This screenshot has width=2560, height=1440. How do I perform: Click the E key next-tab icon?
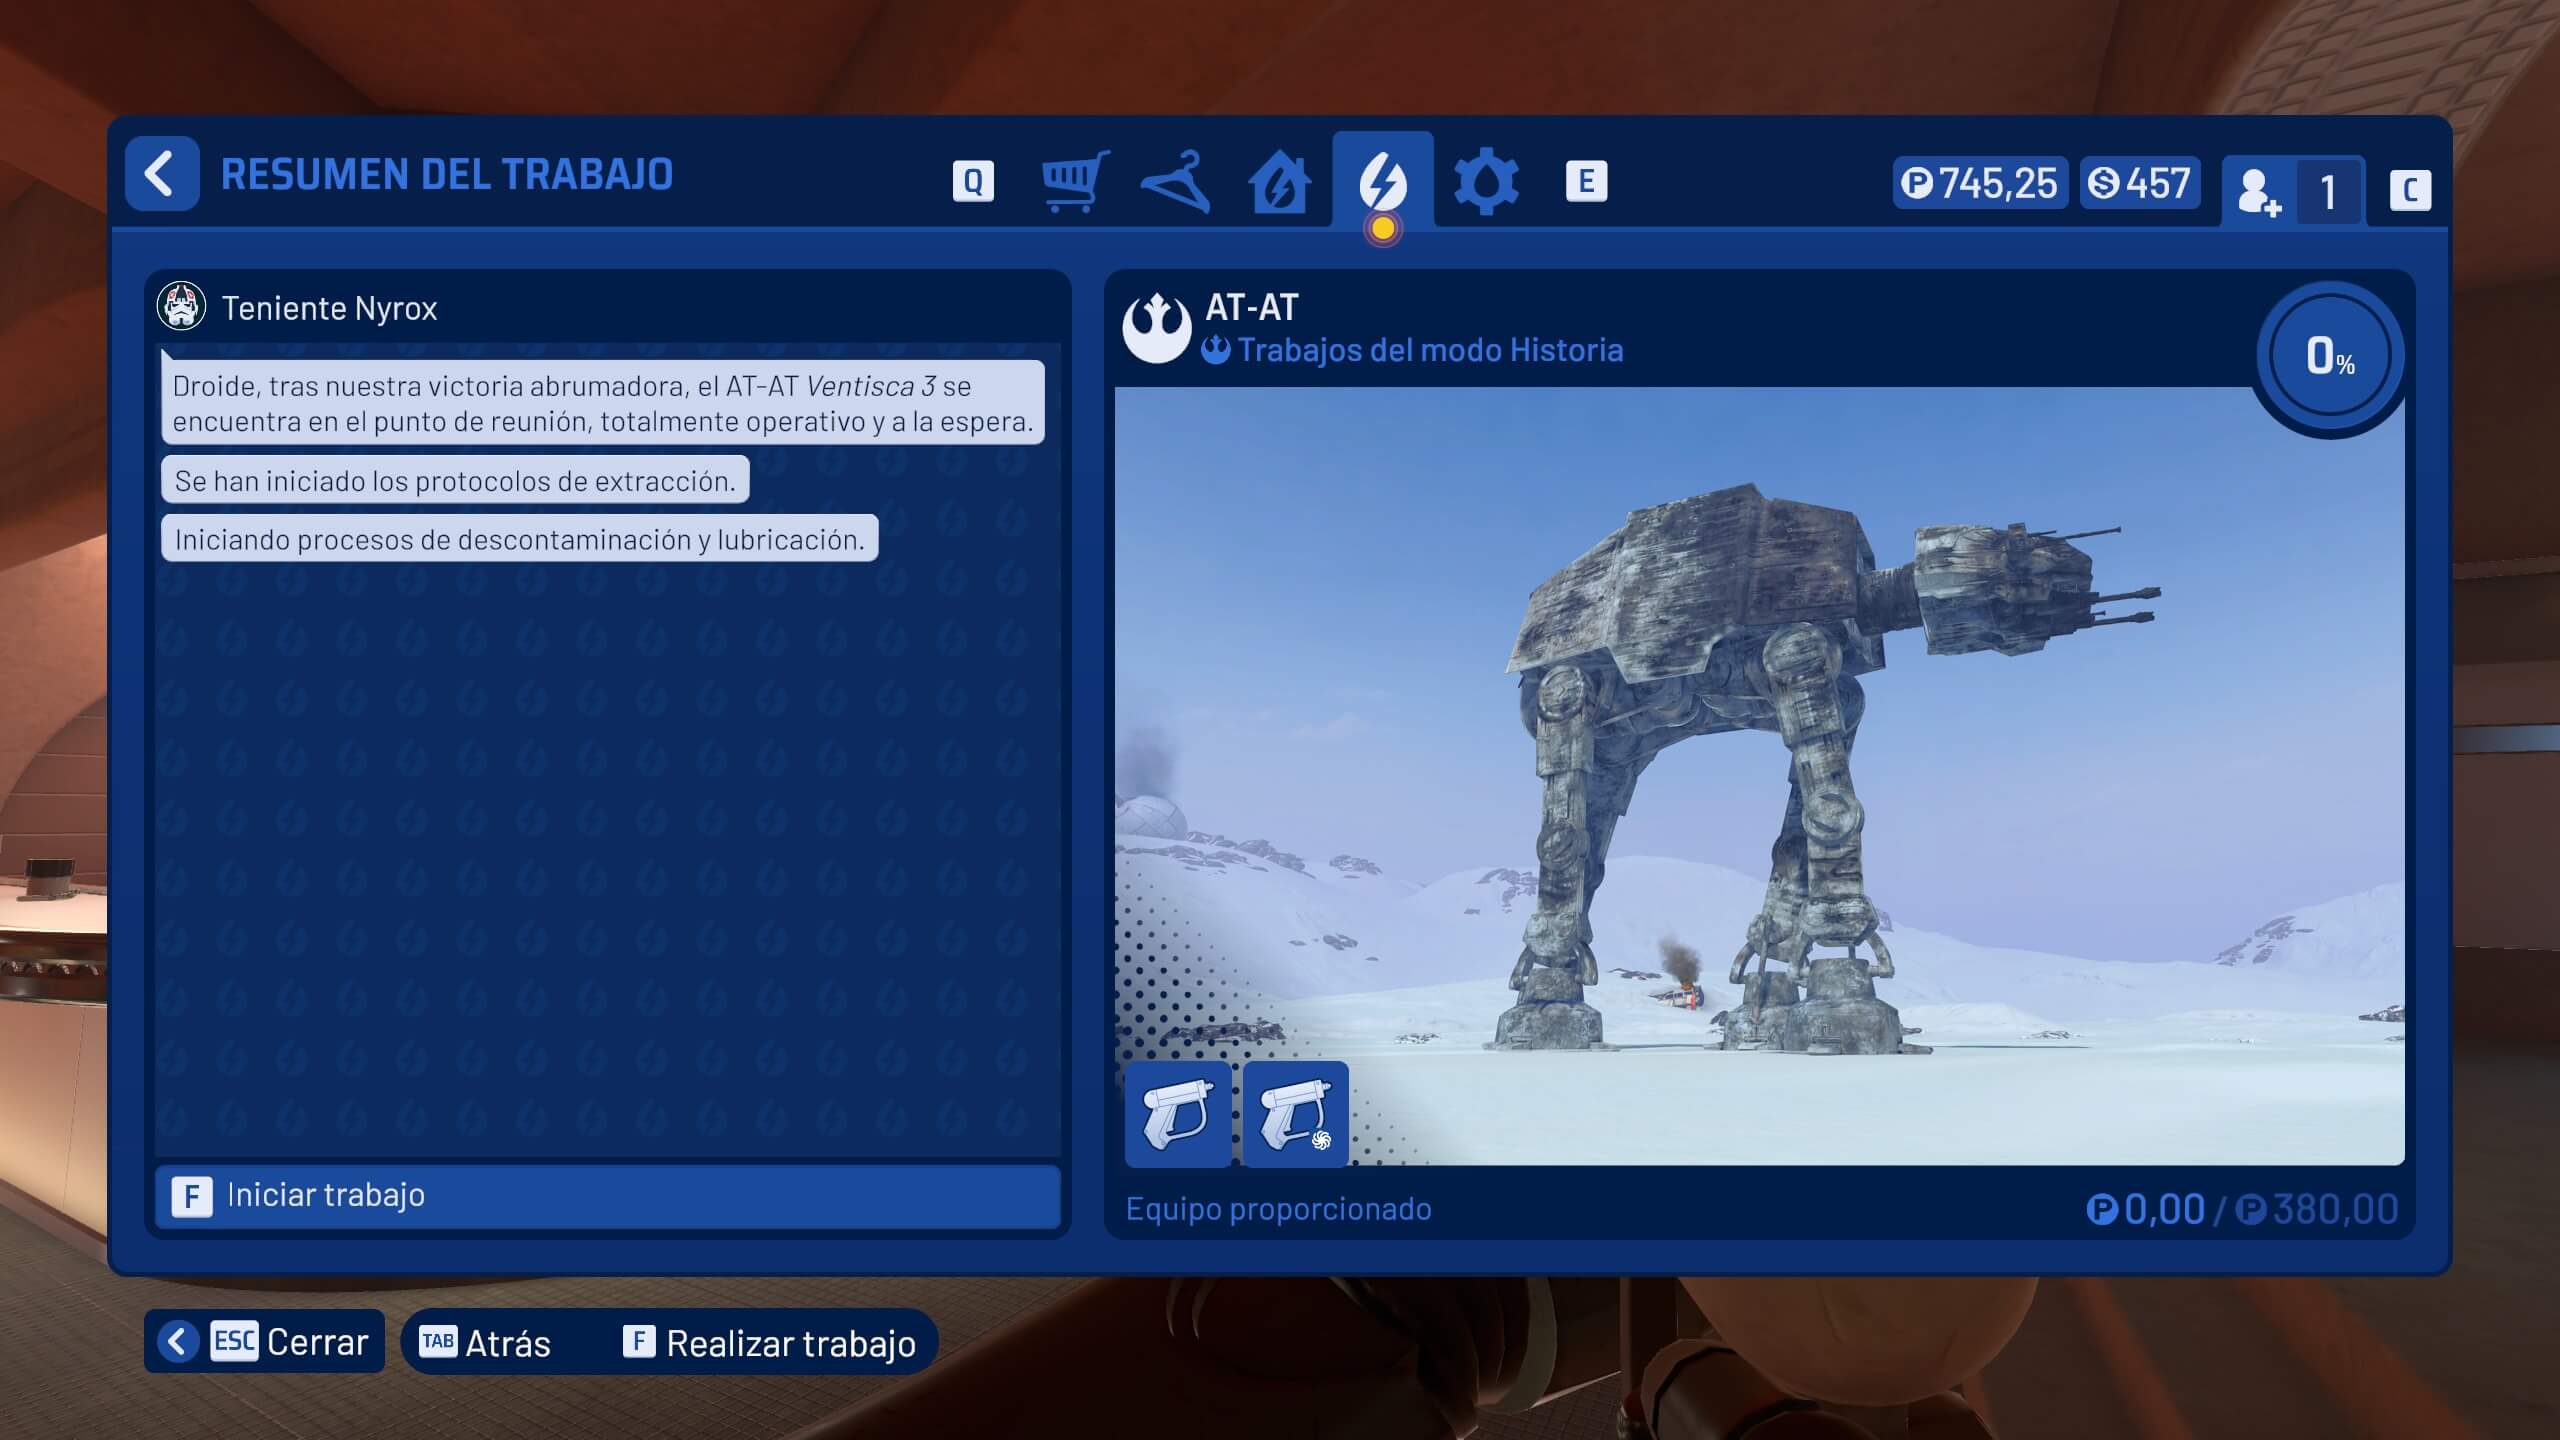pyautogui.click(x=1586, y=181)
